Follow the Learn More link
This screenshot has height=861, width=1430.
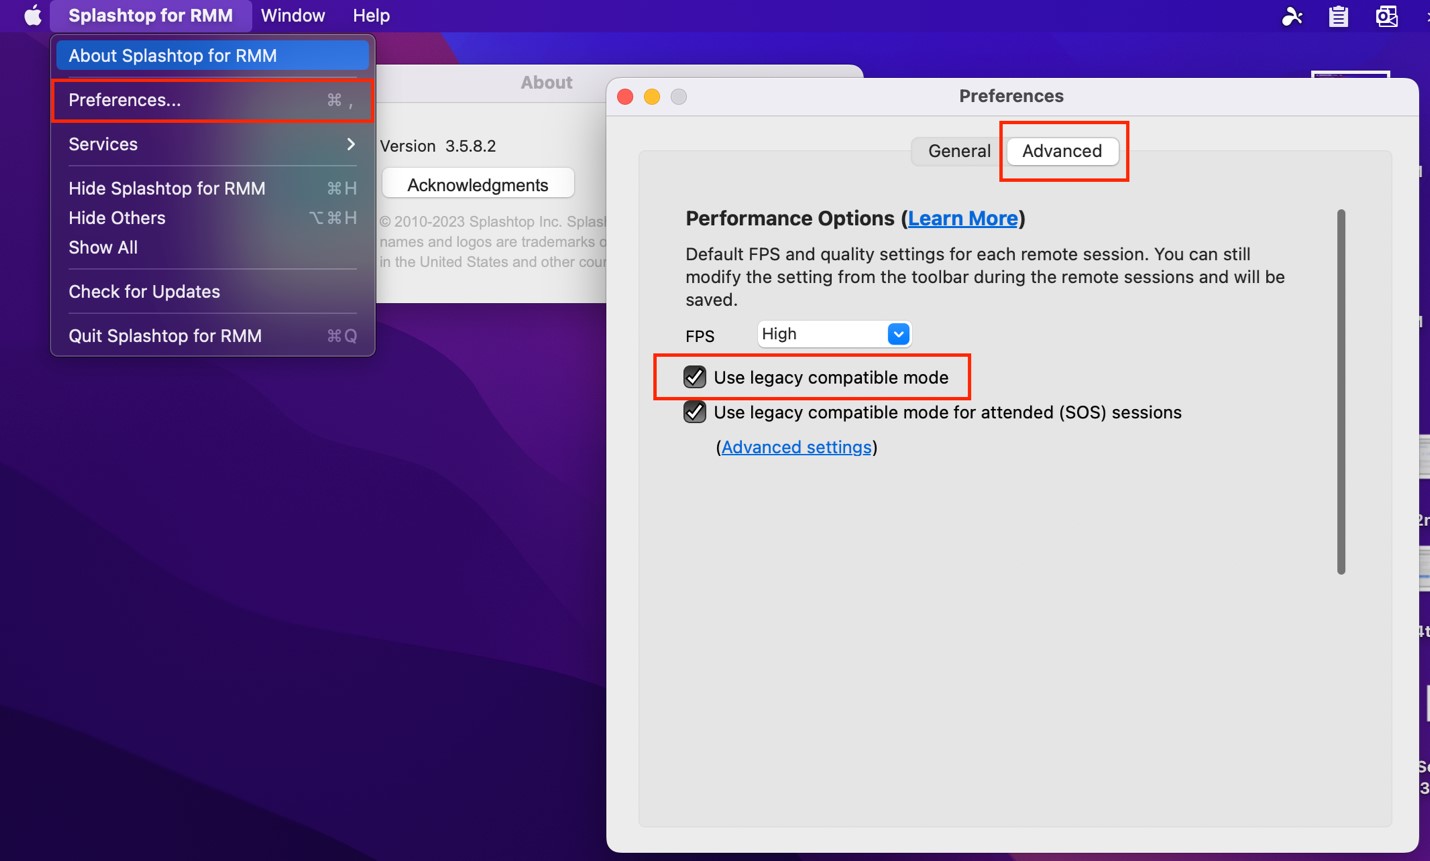963,218
